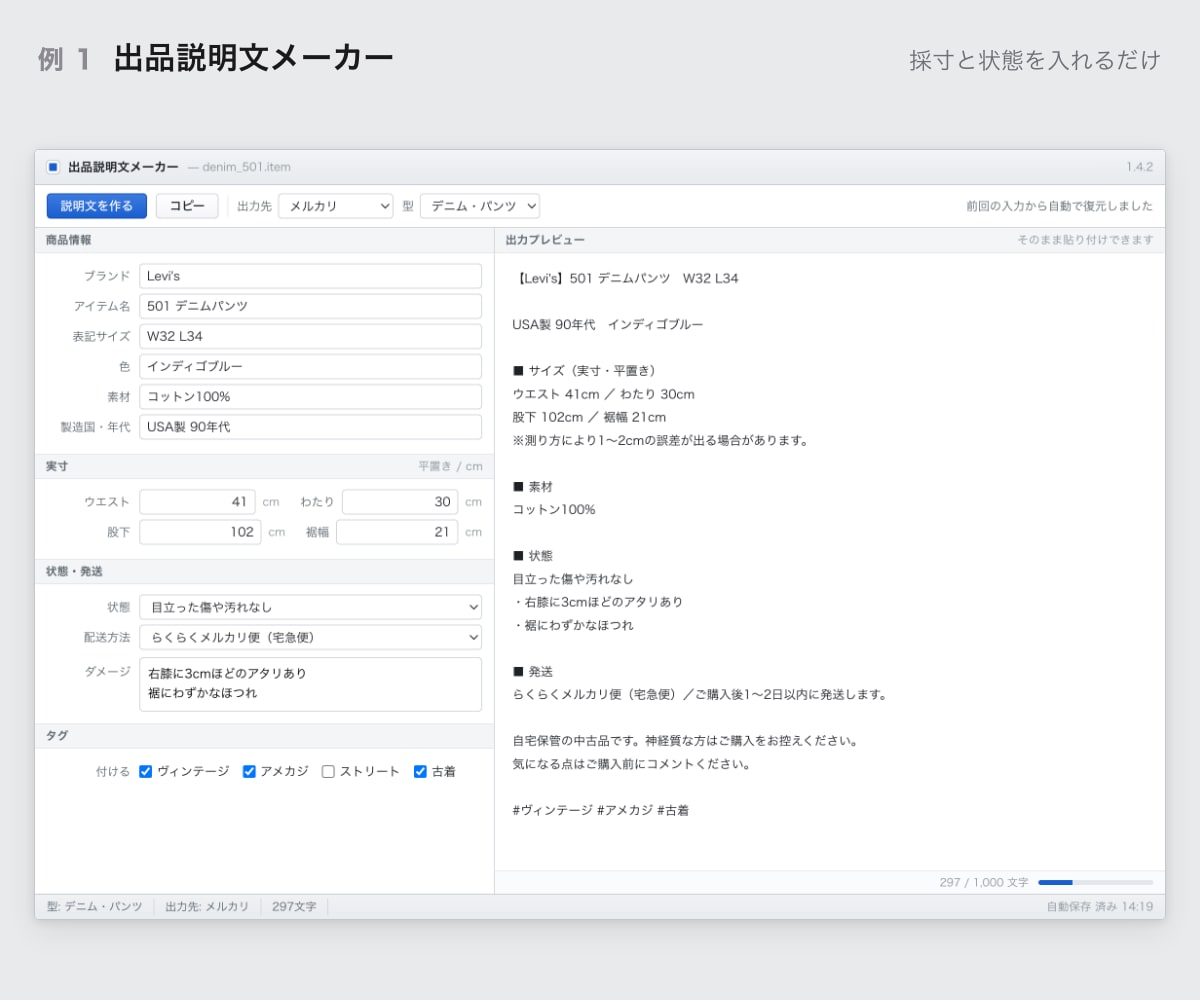Click the タグ section header
Screen dimensions: 1200x1000
264,735
